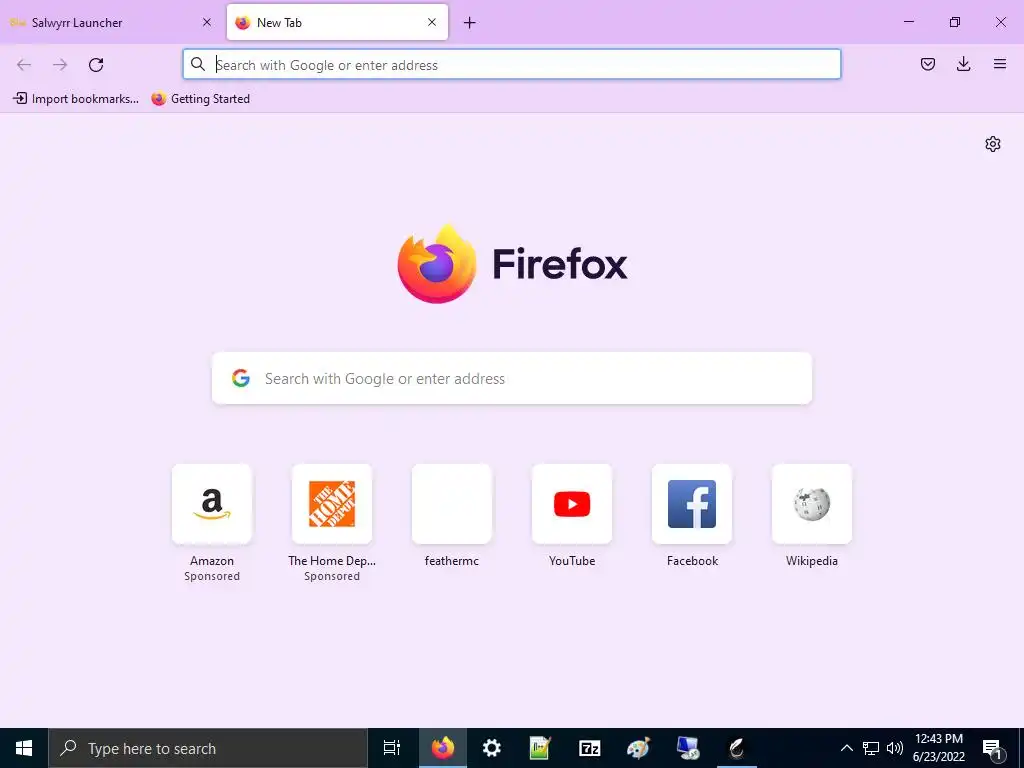The height and width of the screenshot is (768, 1024).
Task: Open the Getting Started bookmark
Action: [200, 99]
